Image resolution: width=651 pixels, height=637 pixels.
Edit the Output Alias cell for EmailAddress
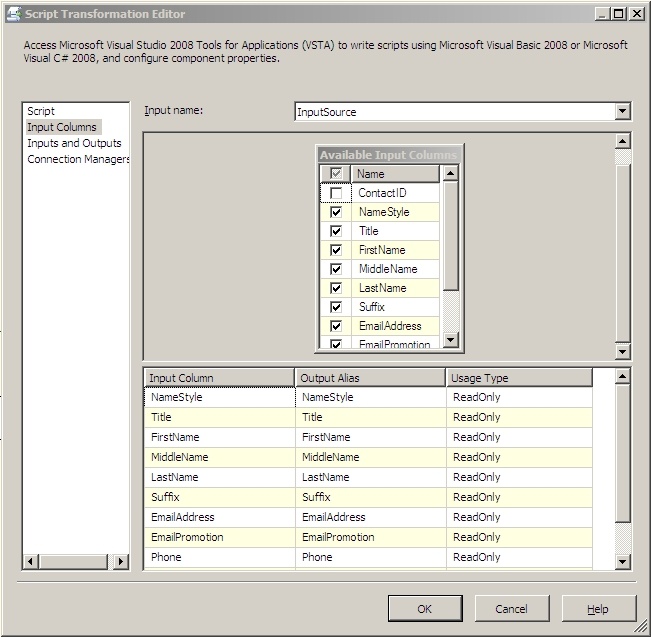371,517
